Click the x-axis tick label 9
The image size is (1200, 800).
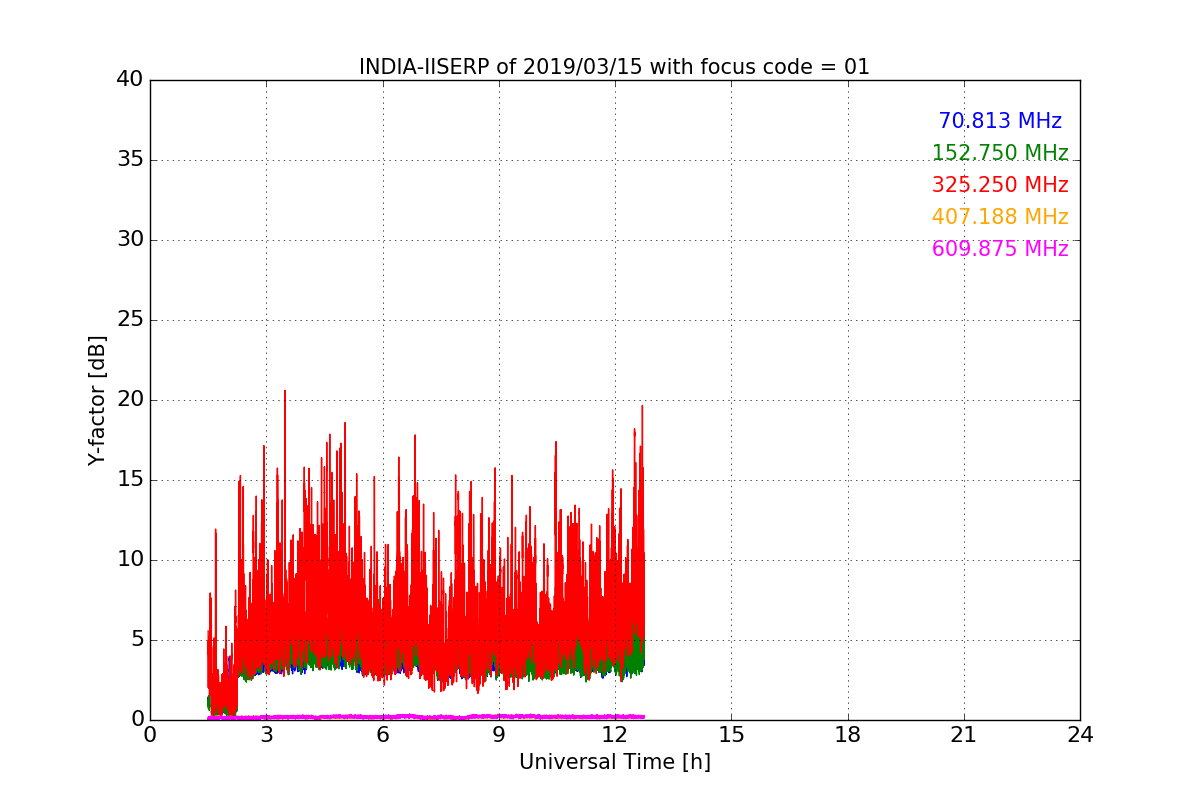pos(499,734)
